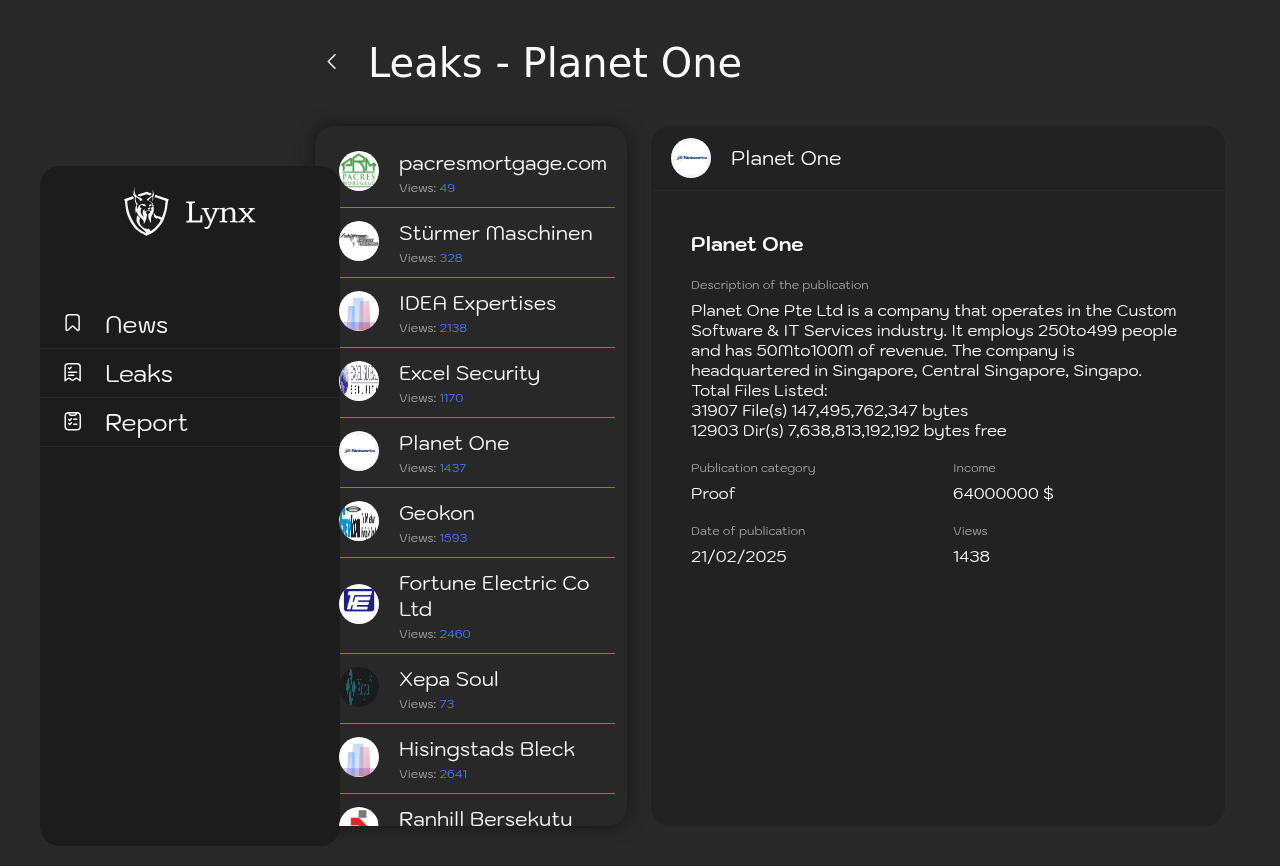Click Ranhill Bersekutu logo thumbnail
This screenshot has width=1280, height=866.
(359, 817)
